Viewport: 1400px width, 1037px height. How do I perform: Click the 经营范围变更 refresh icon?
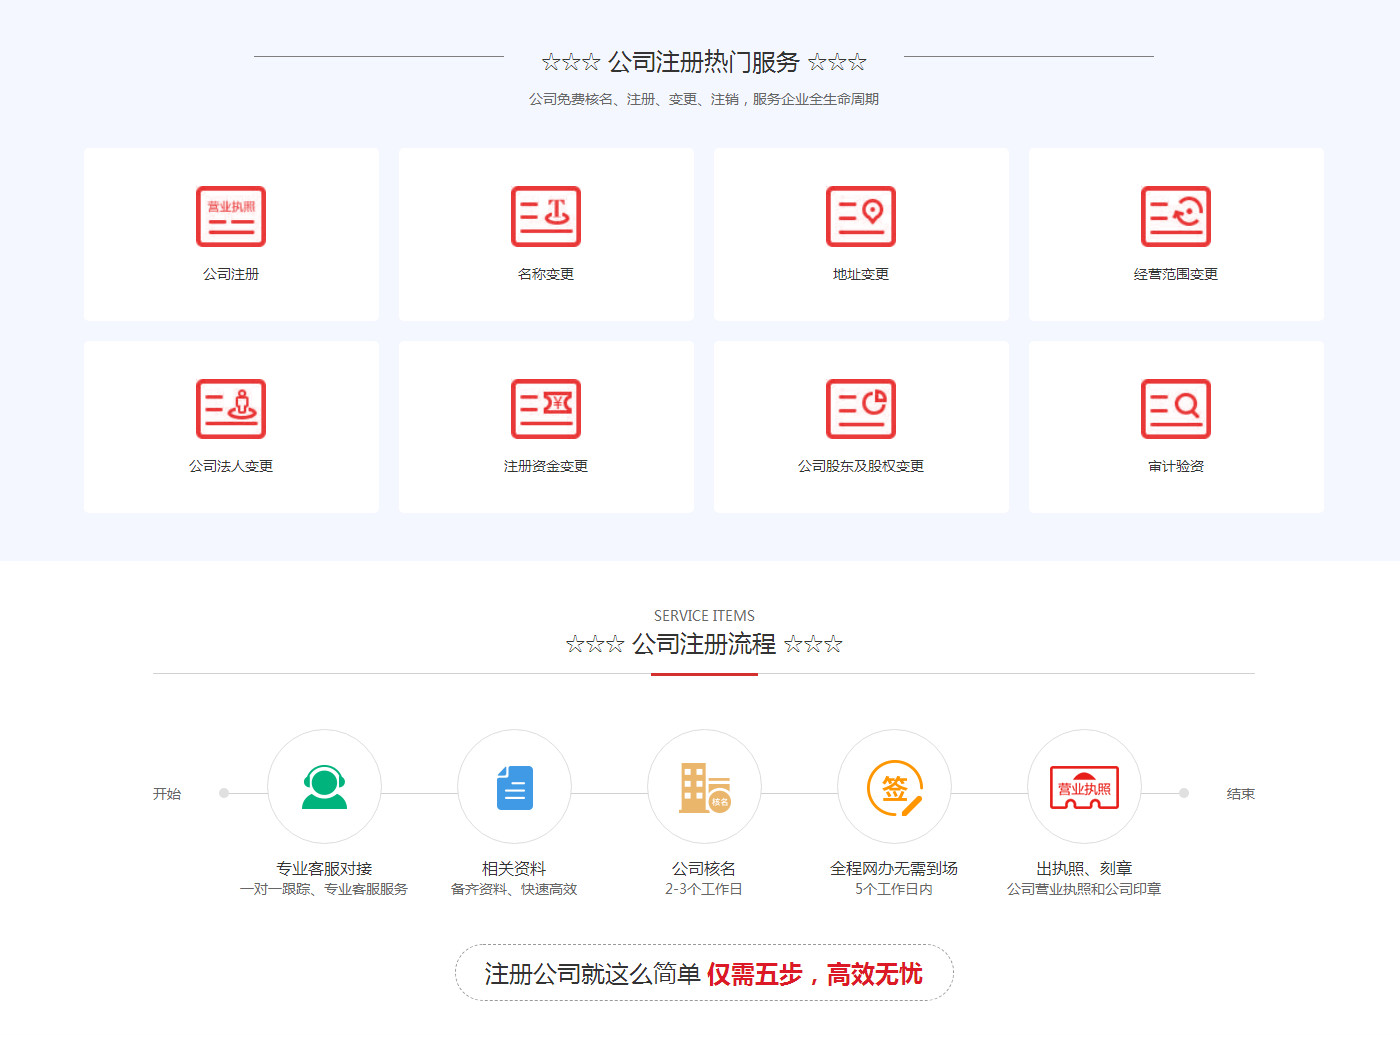point(1176,216)
